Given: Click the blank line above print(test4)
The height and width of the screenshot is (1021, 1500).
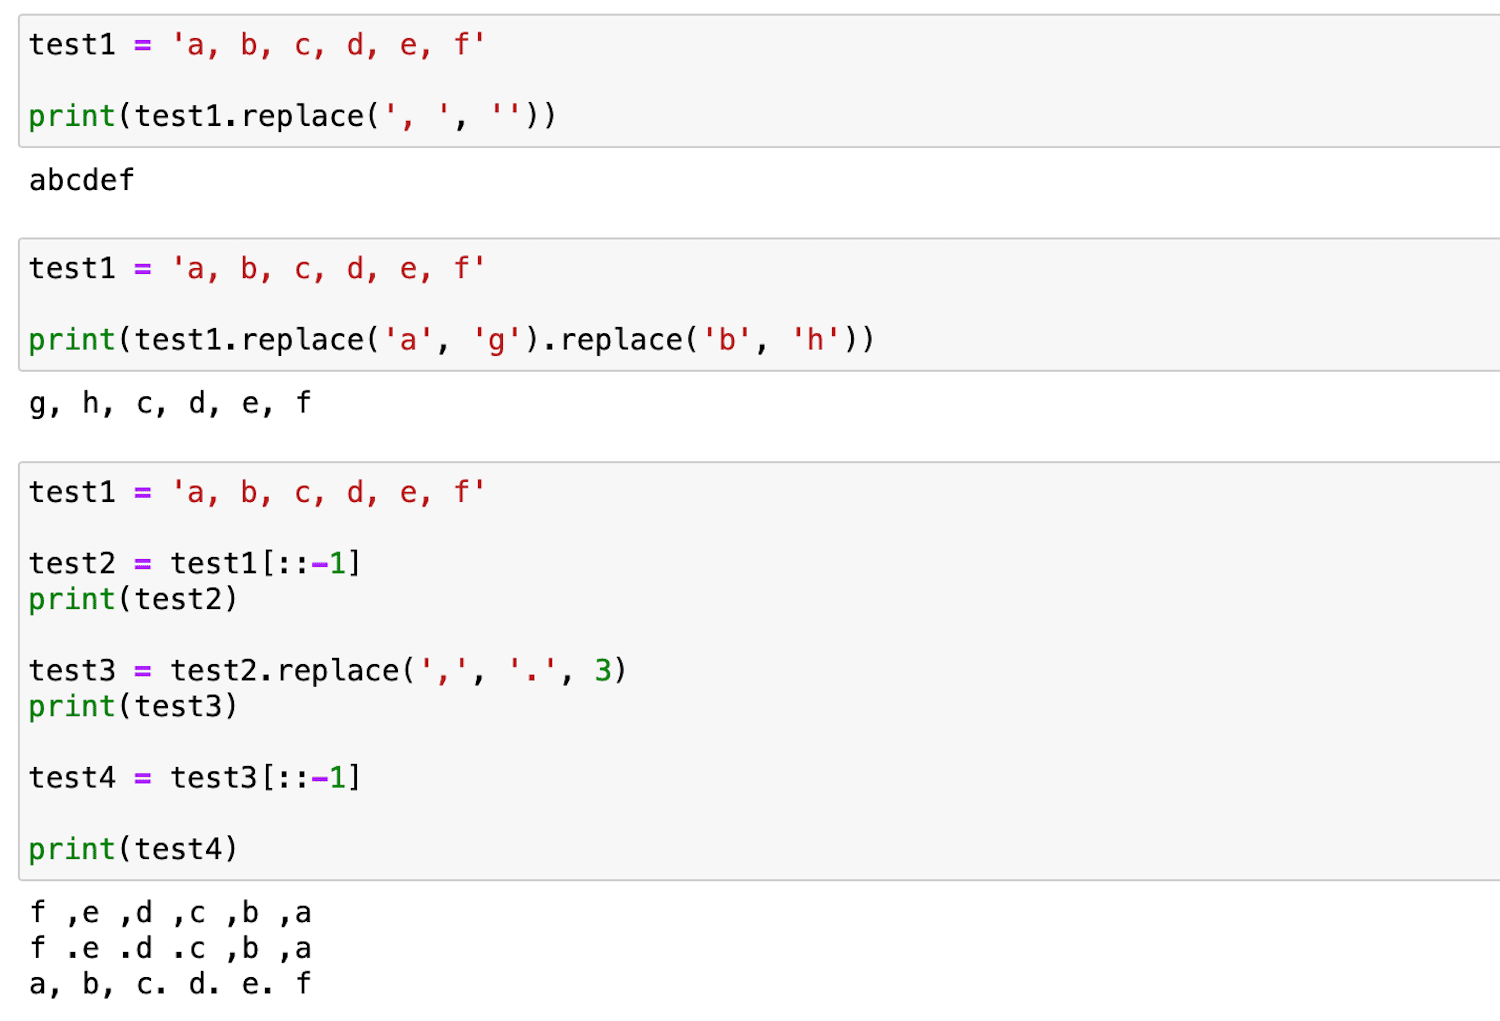Looking at the screenshot, I should pos(760,813).
